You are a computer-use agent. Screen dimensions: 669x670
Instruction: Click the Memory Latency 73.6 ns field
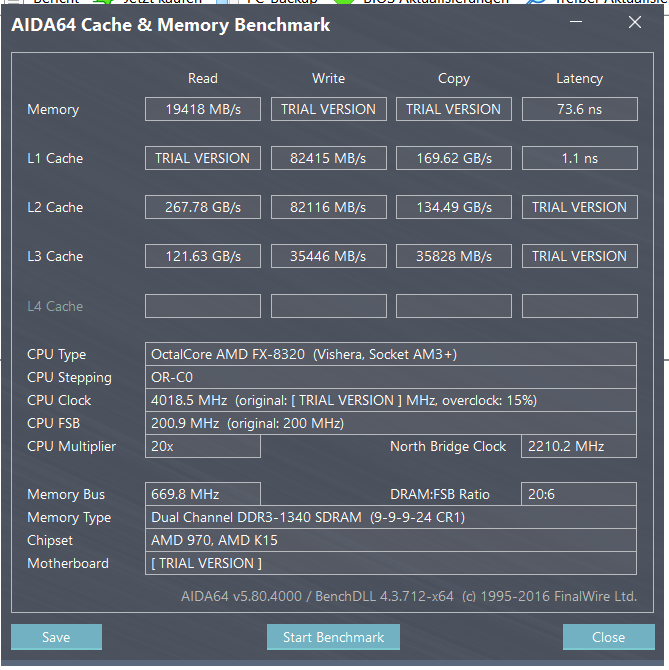580,109
